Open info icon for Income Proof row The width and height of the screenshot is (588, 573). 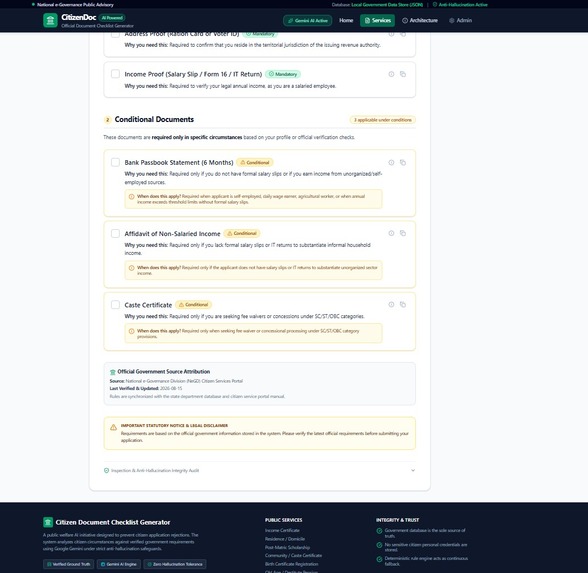[391, 74]
